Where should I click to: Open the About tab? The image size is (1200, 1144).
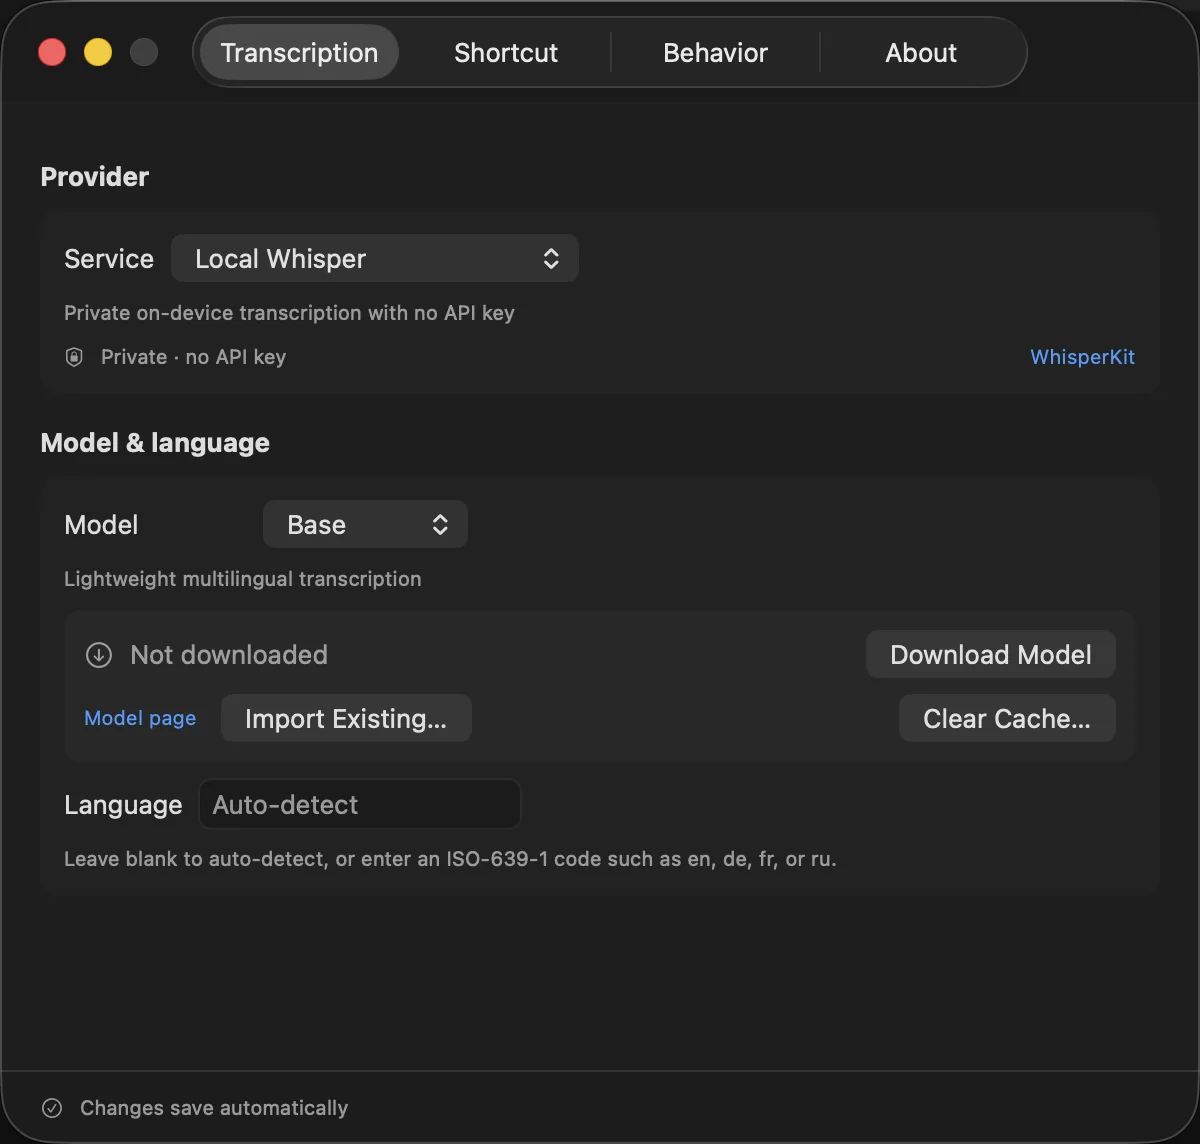[x=921, y=53]
